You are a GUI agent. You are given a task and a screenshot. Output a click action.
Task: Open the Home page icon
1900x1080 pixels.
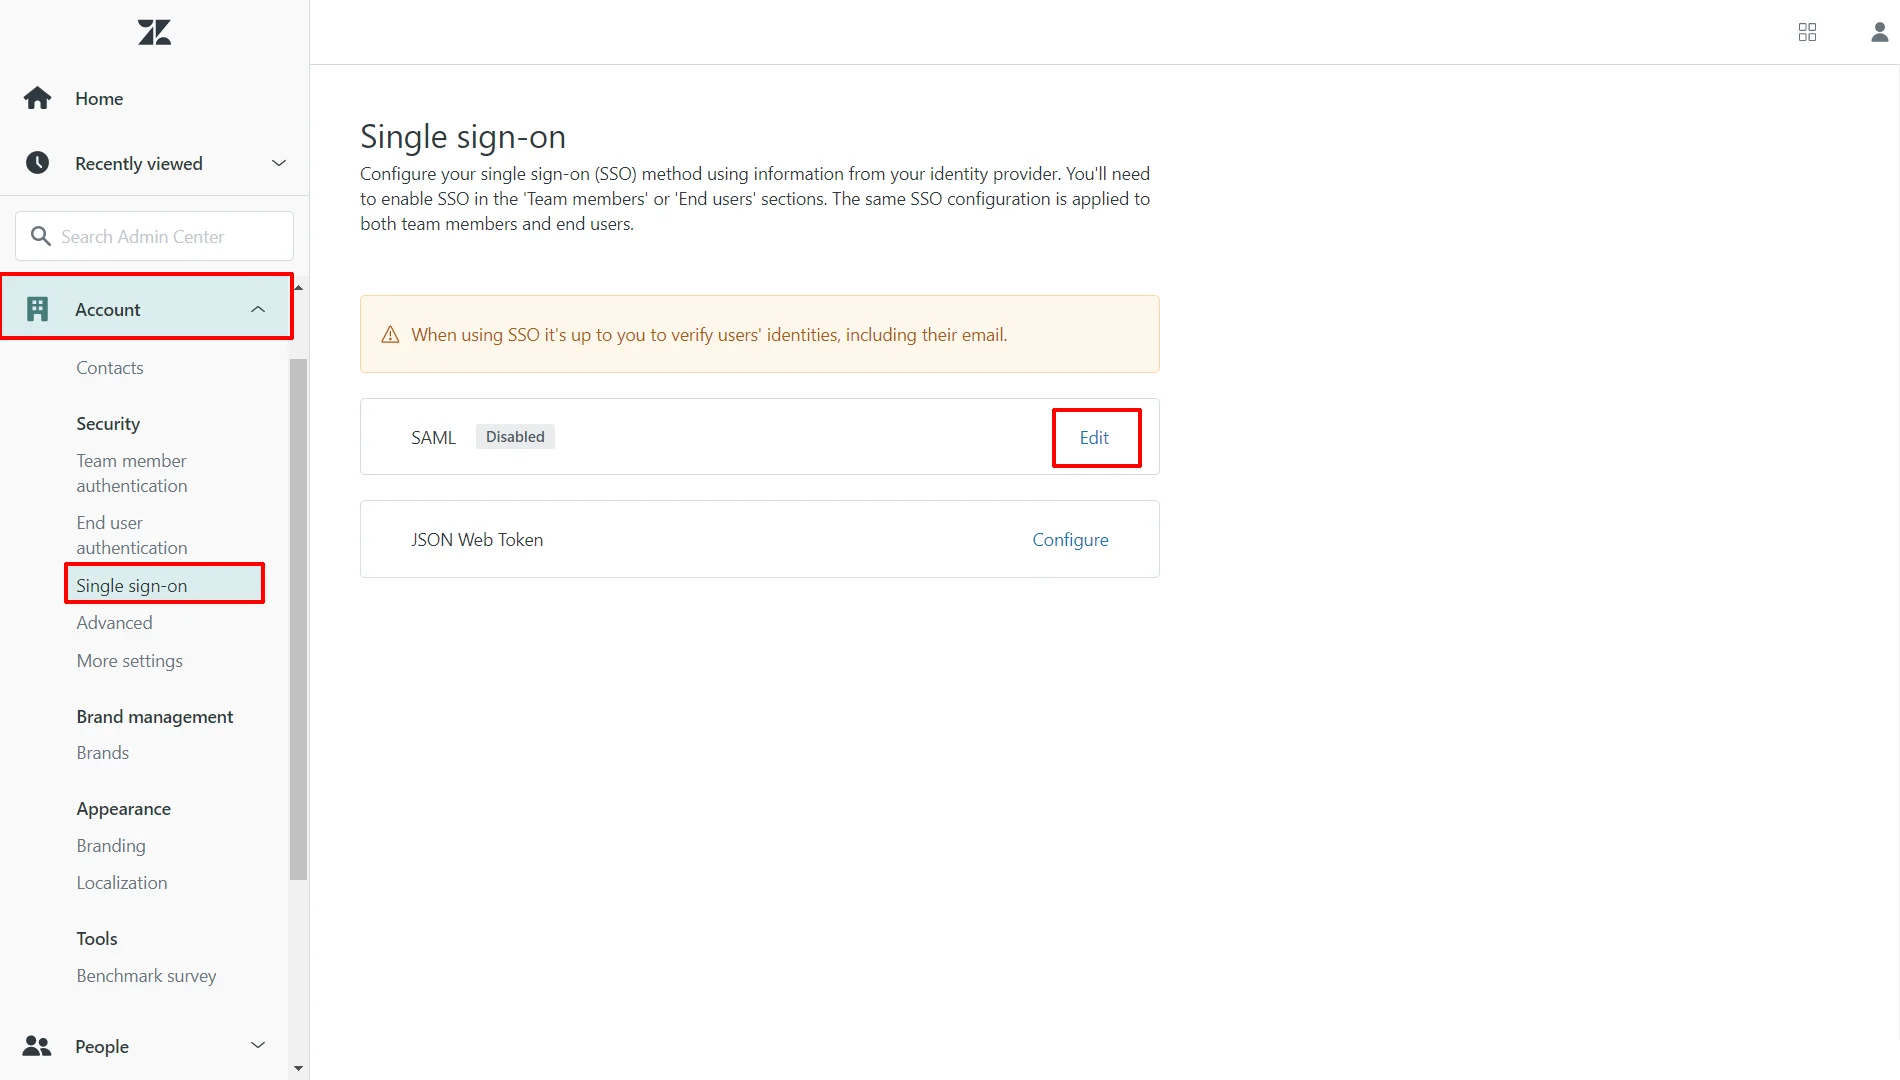[x=37, y=97]
